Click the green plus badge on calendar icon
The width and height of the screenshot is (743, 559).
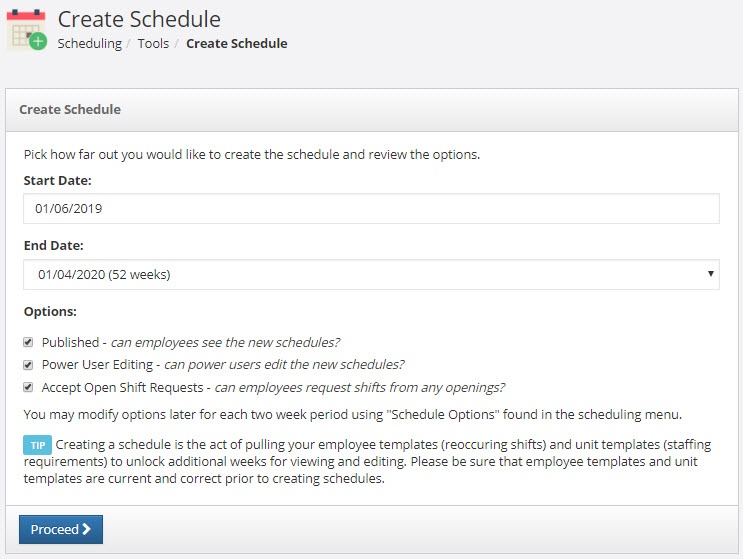click(x=38, y=42)
